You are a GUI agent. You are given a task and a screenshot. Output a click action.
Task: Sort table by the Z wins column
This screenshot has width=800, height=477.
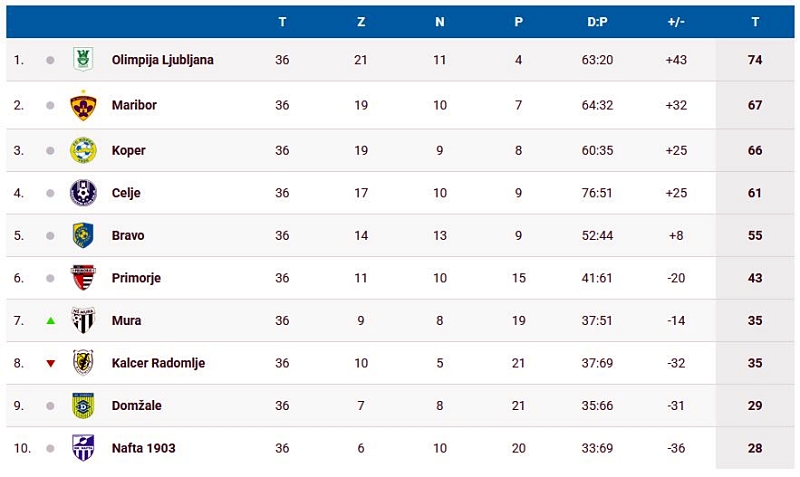point(361,22)
